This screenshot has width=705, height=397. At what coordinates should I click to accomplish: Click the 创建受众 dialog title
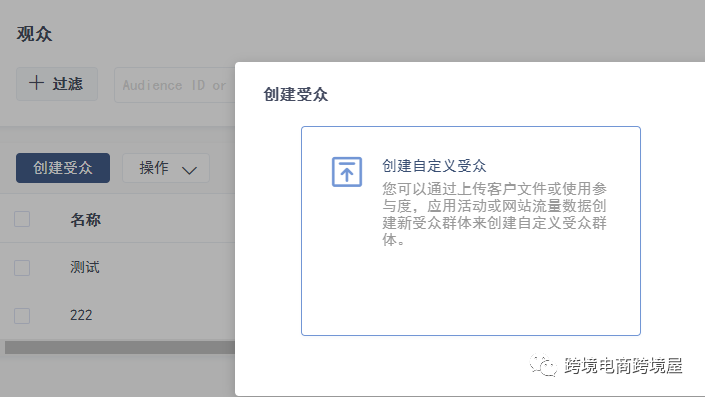point(295,94)
